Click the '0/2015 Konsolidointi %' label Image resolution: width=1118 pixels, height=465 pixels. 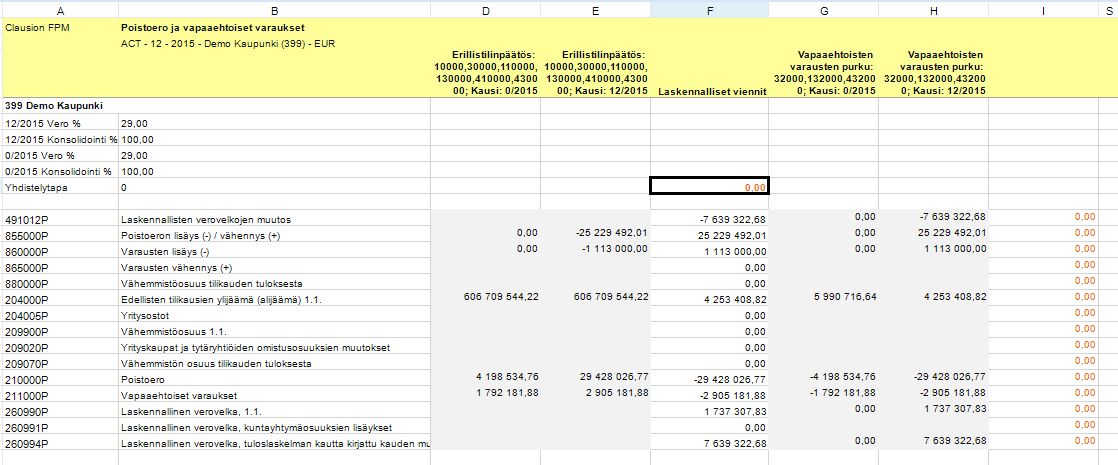click(x=58, y=171)
